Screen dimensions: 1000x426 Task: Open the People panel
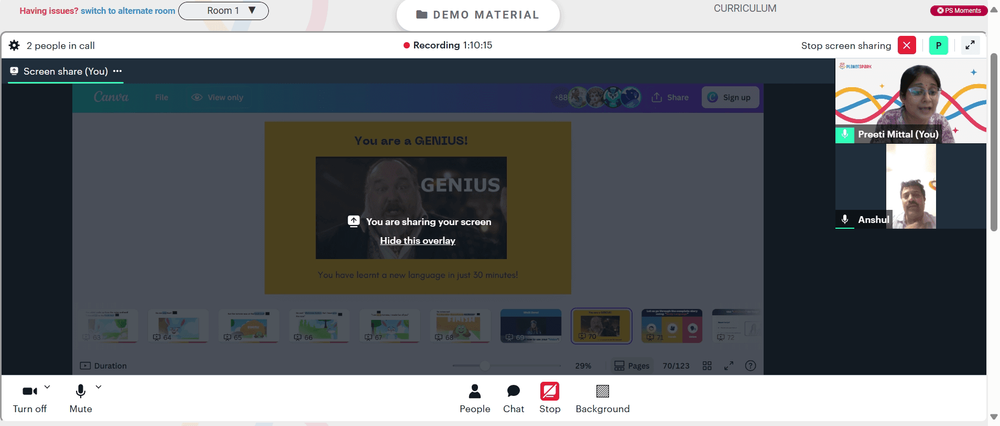tap(474, 399)
